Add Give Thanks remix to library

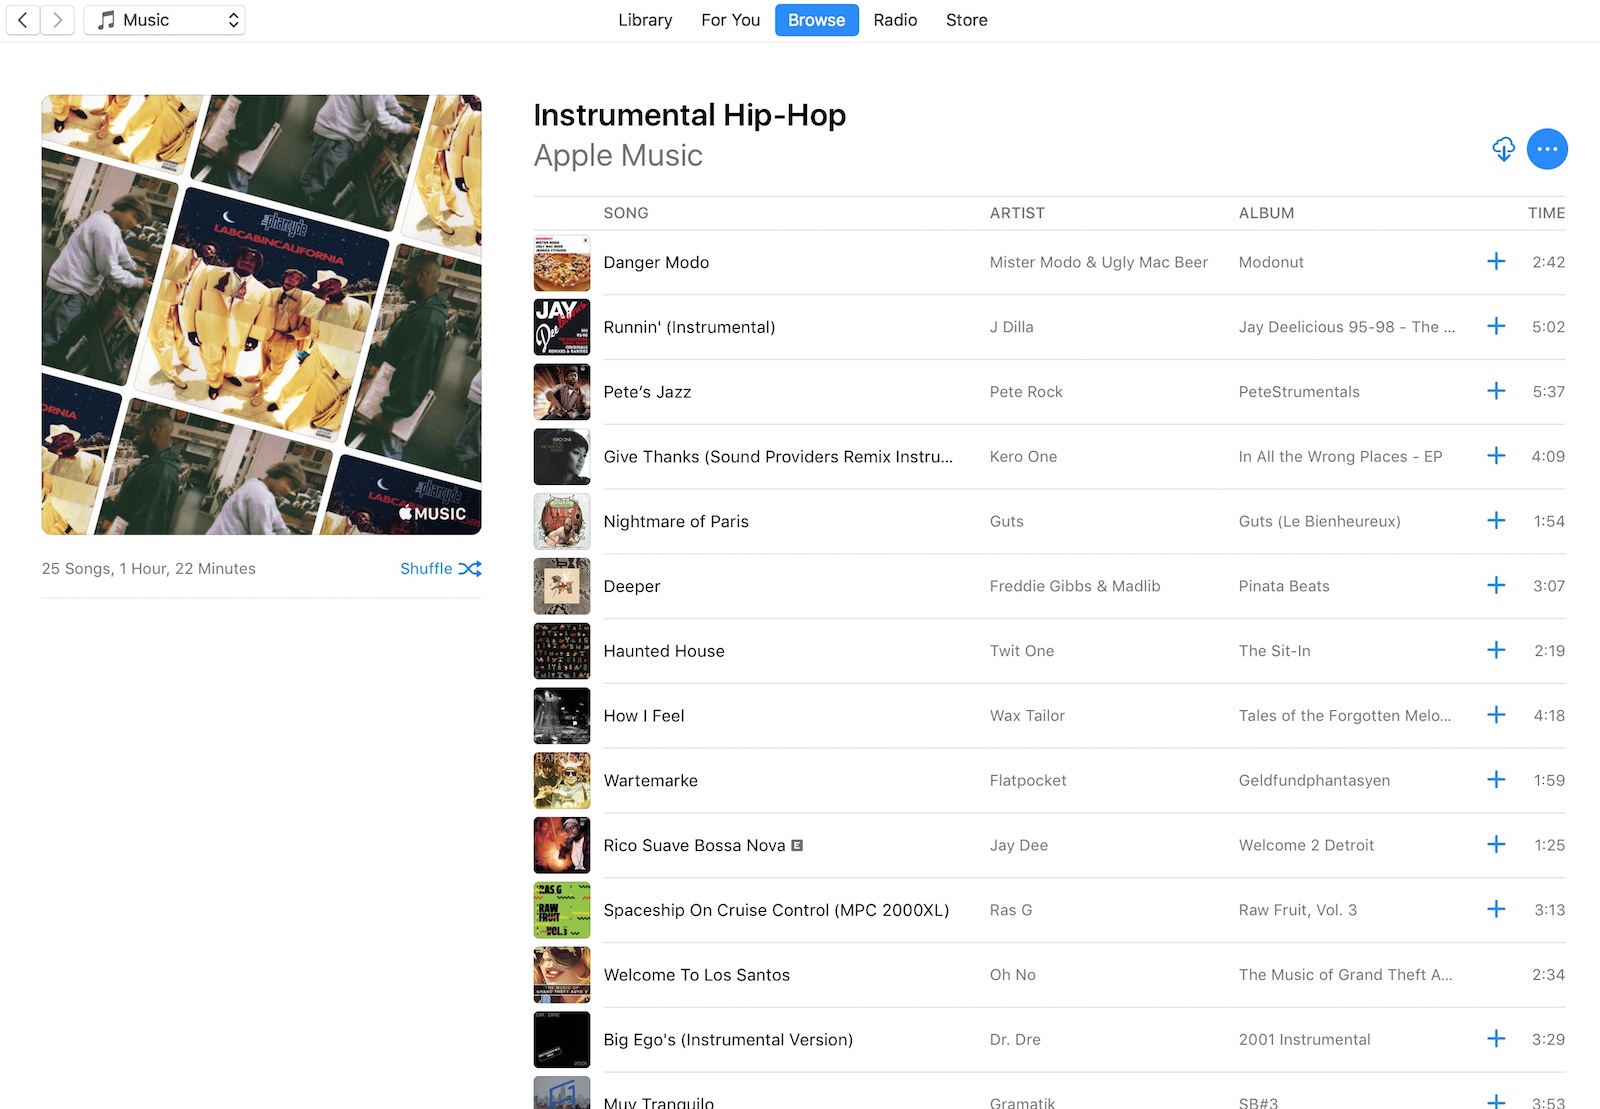click(1496, 456)
